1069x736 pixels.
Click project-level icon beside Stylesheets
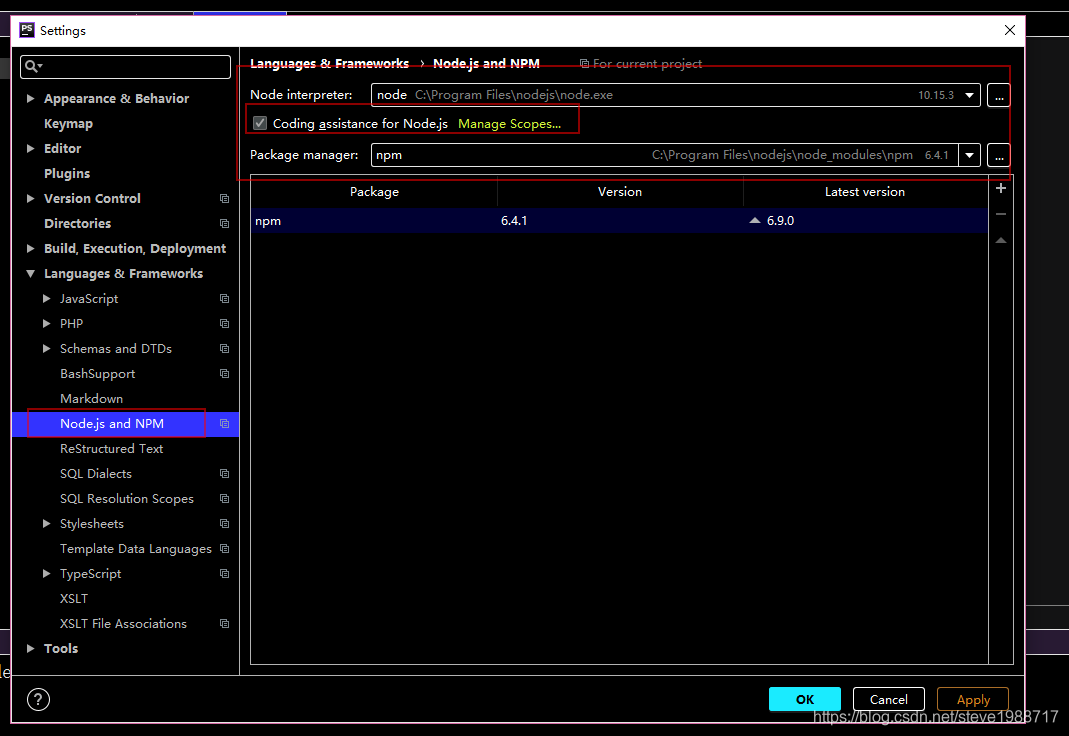point(224,523)
